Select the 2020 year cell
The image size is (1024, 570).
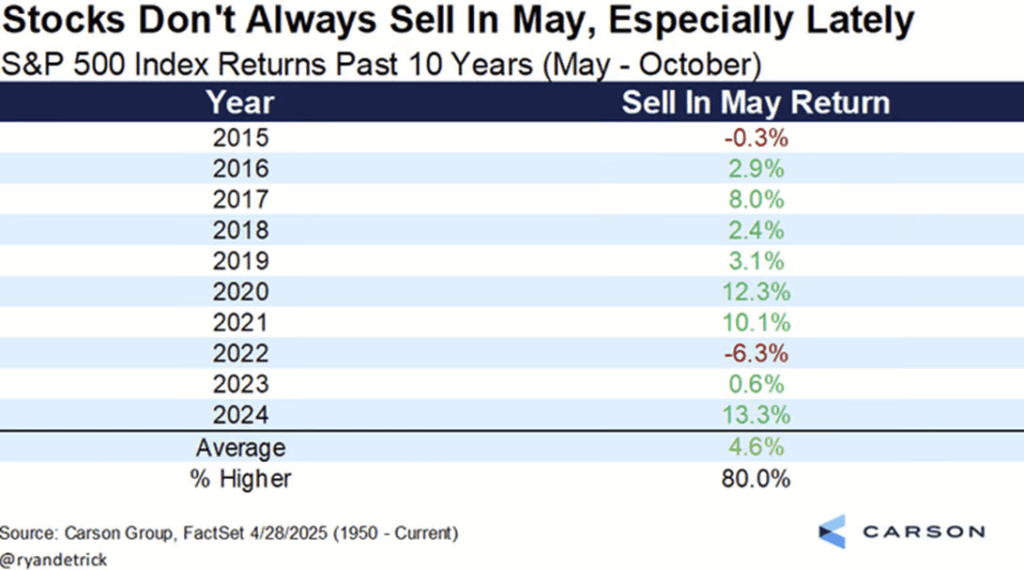click(x=240, y=292)
